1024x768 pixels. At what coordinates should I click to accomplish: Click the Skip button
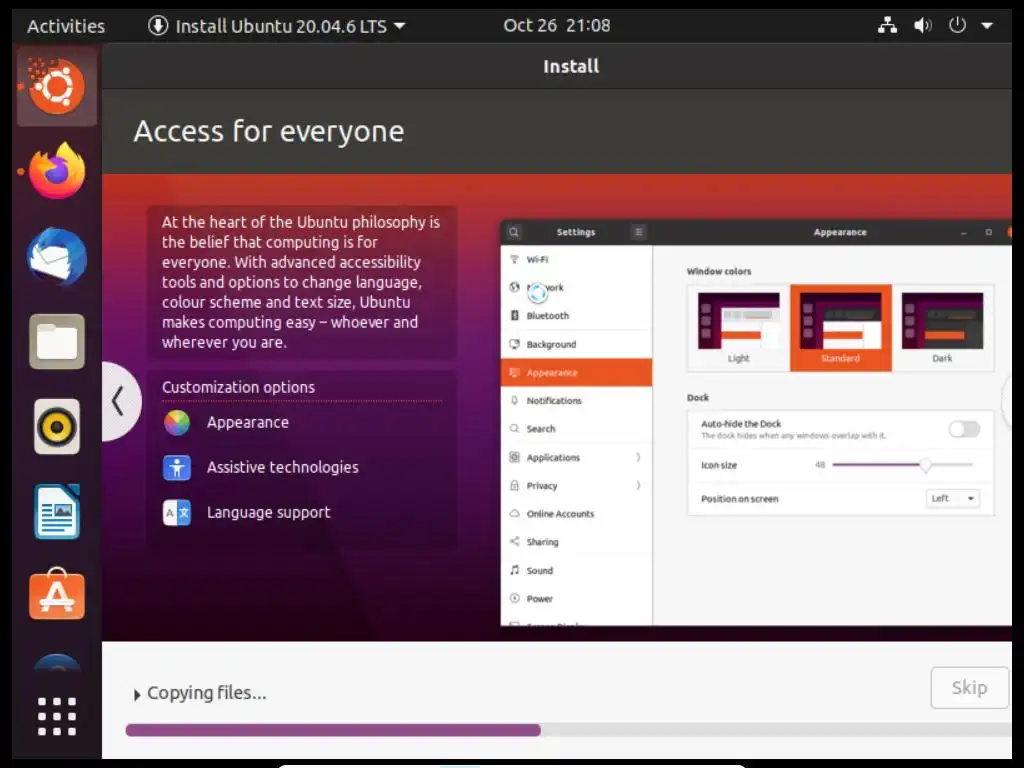pos(969,688)
